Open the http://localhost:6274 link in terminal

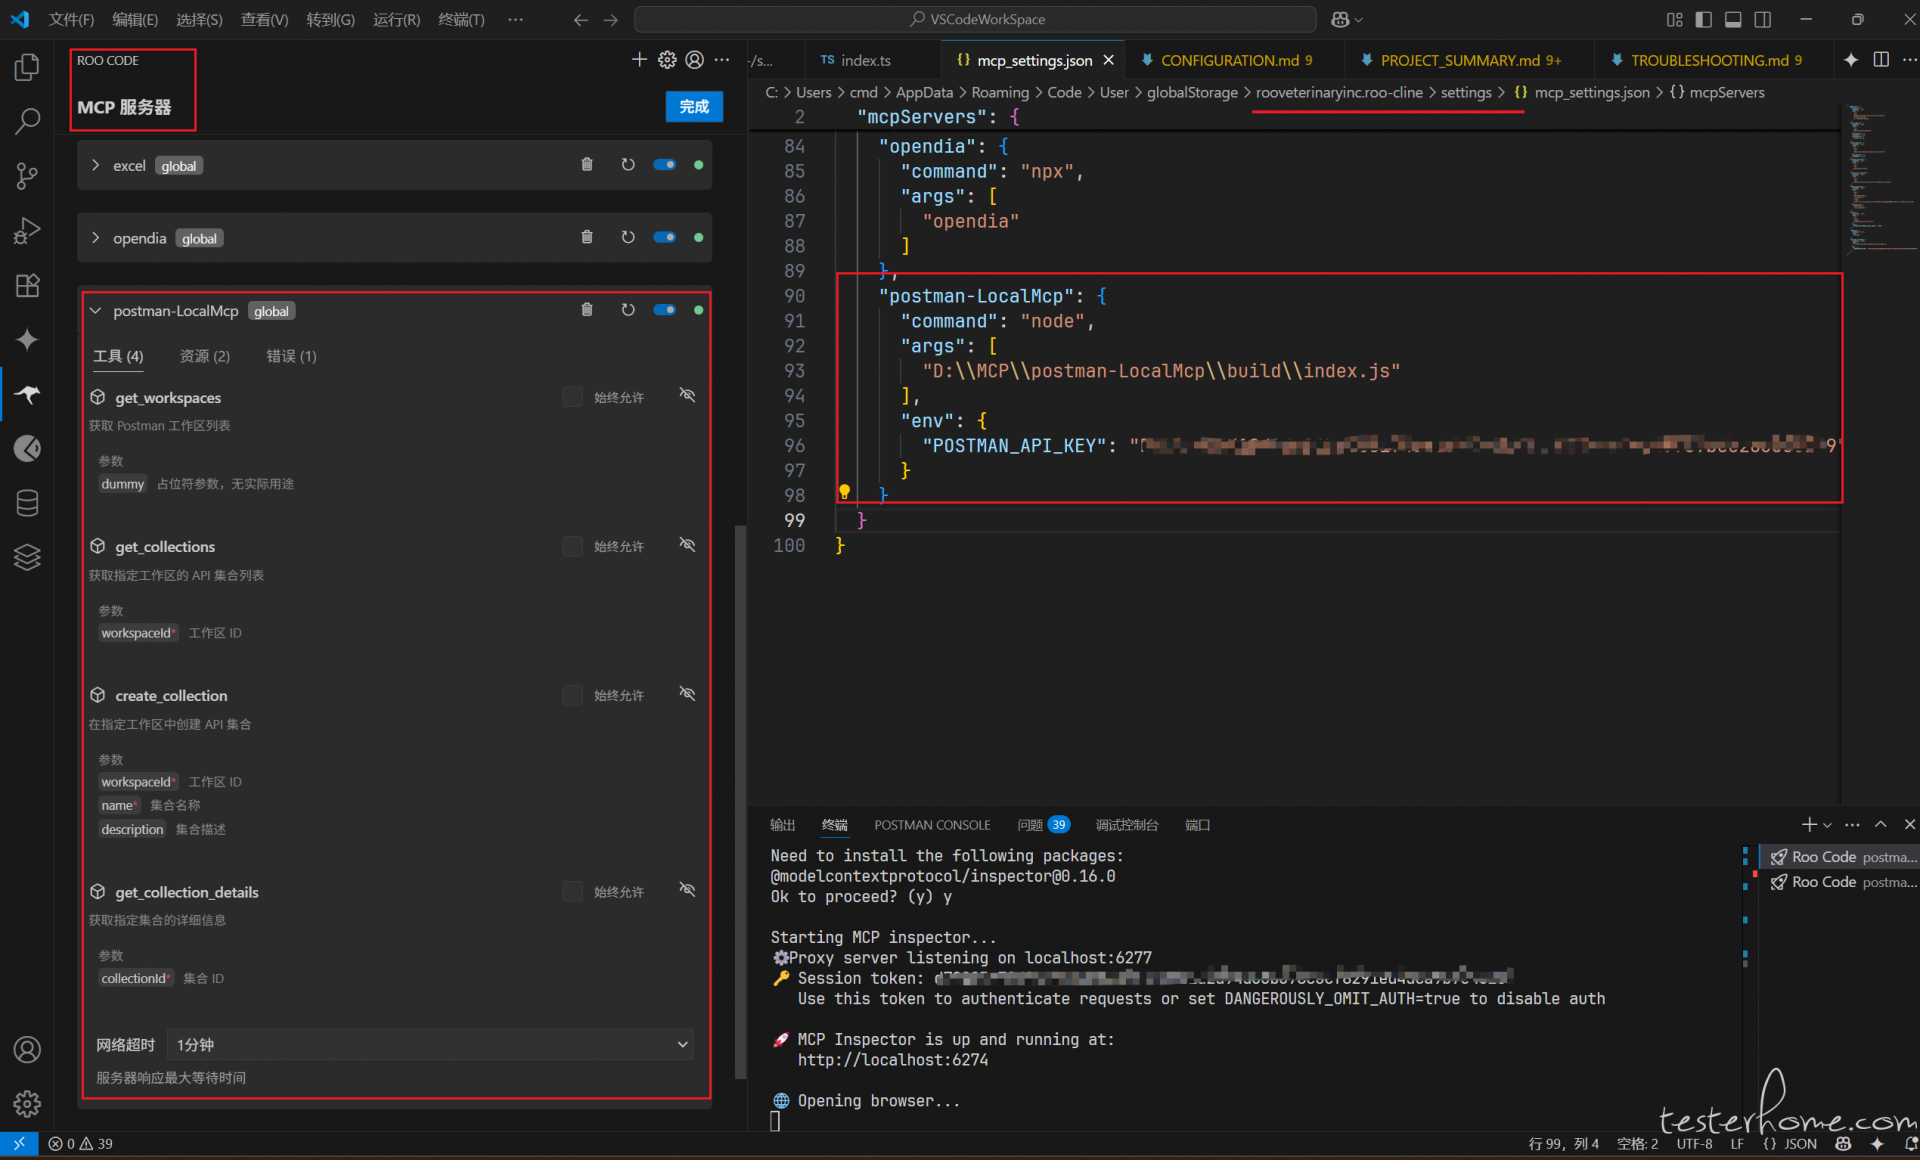[893, 1060]
